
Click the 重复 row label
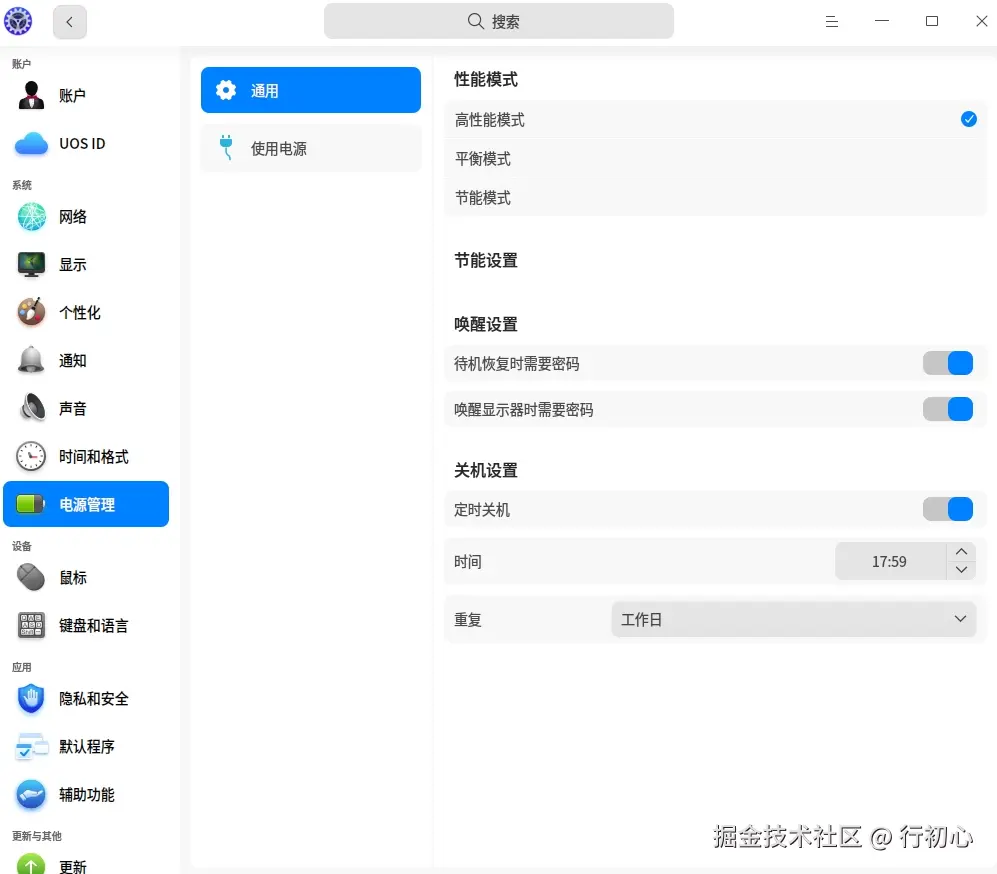pos(467,620)
